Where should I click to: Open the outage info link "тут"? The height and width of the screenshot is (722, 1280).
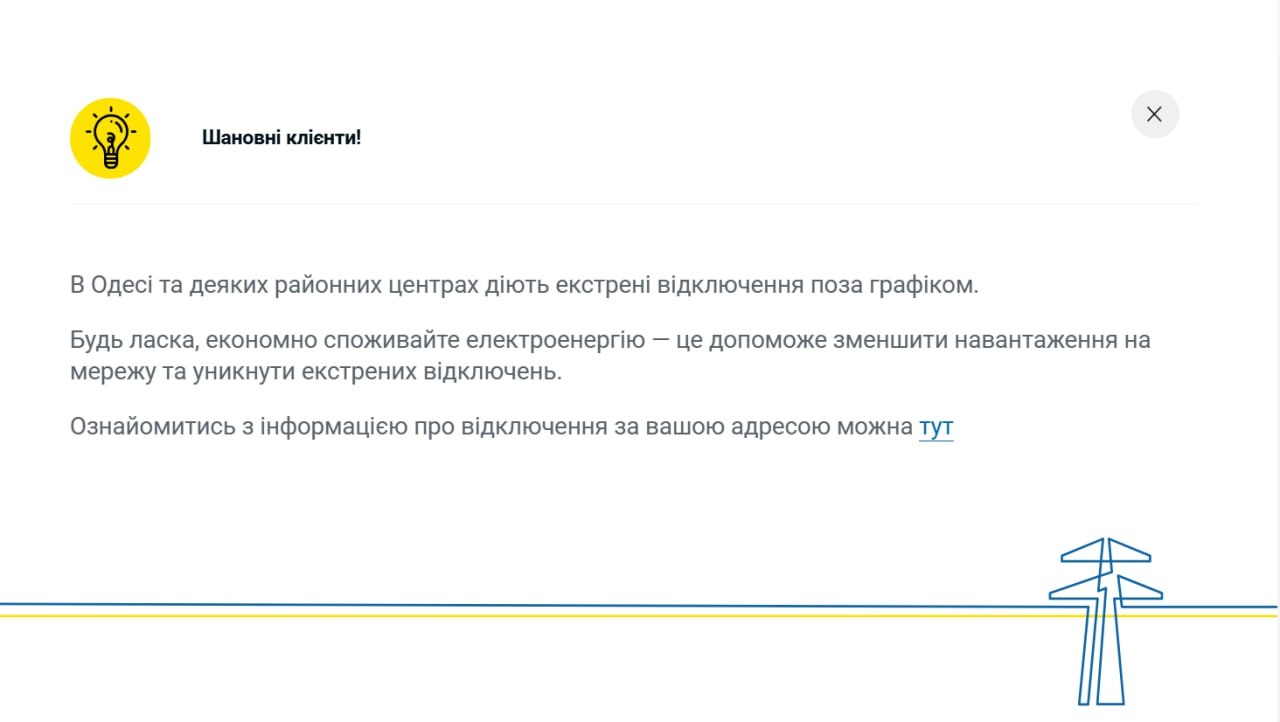[936, 427]
